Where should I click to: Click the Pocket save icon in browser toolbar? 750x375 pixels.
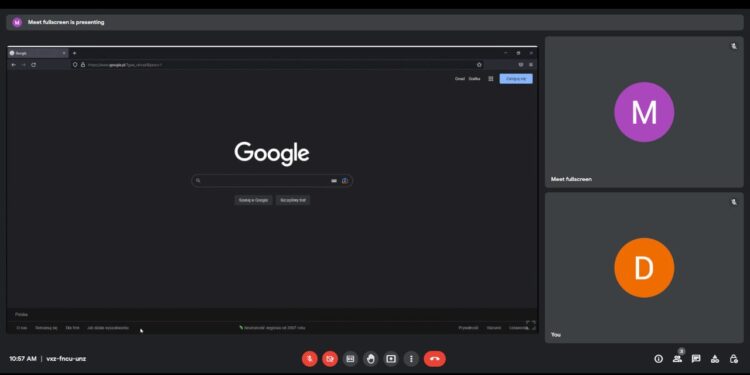[x=521, y=65]
